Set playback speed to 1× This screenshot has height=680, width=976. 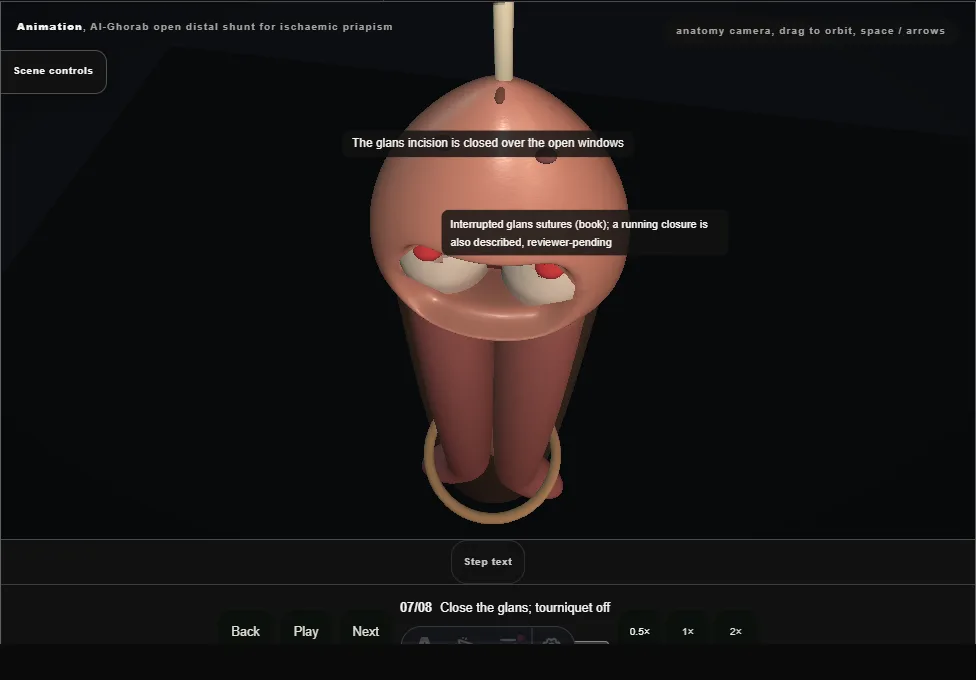pos(688,631)
